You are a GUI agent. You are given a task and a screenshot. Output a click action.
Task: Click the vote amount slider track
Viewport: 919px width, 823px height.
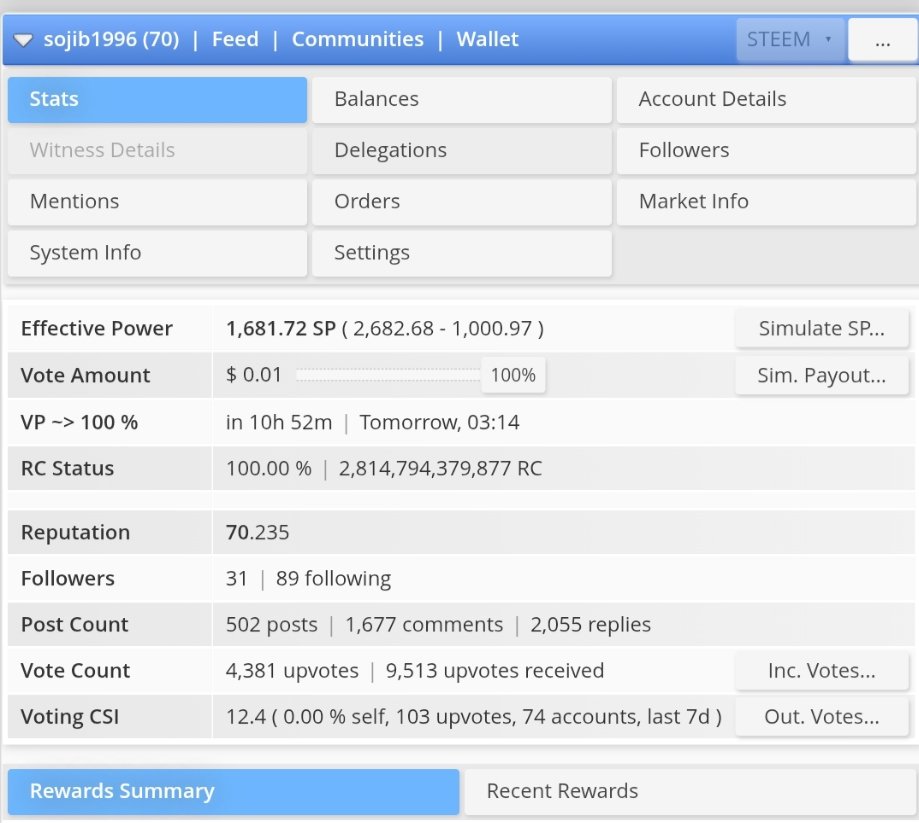point(388,375)
